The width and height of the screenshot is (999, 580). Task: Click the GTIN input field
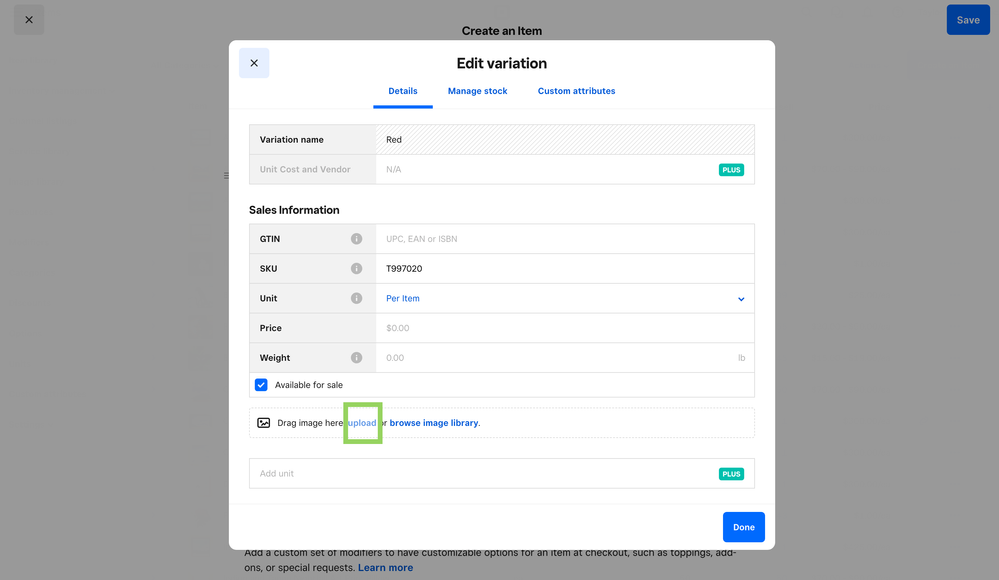pyautogui.click(x=565, y=239)
